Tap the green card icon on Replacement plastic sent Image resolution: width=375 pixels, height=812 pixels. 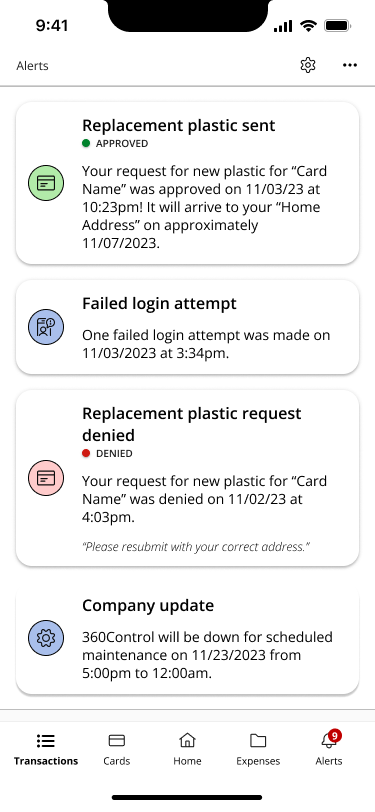(x=46, y=183)
